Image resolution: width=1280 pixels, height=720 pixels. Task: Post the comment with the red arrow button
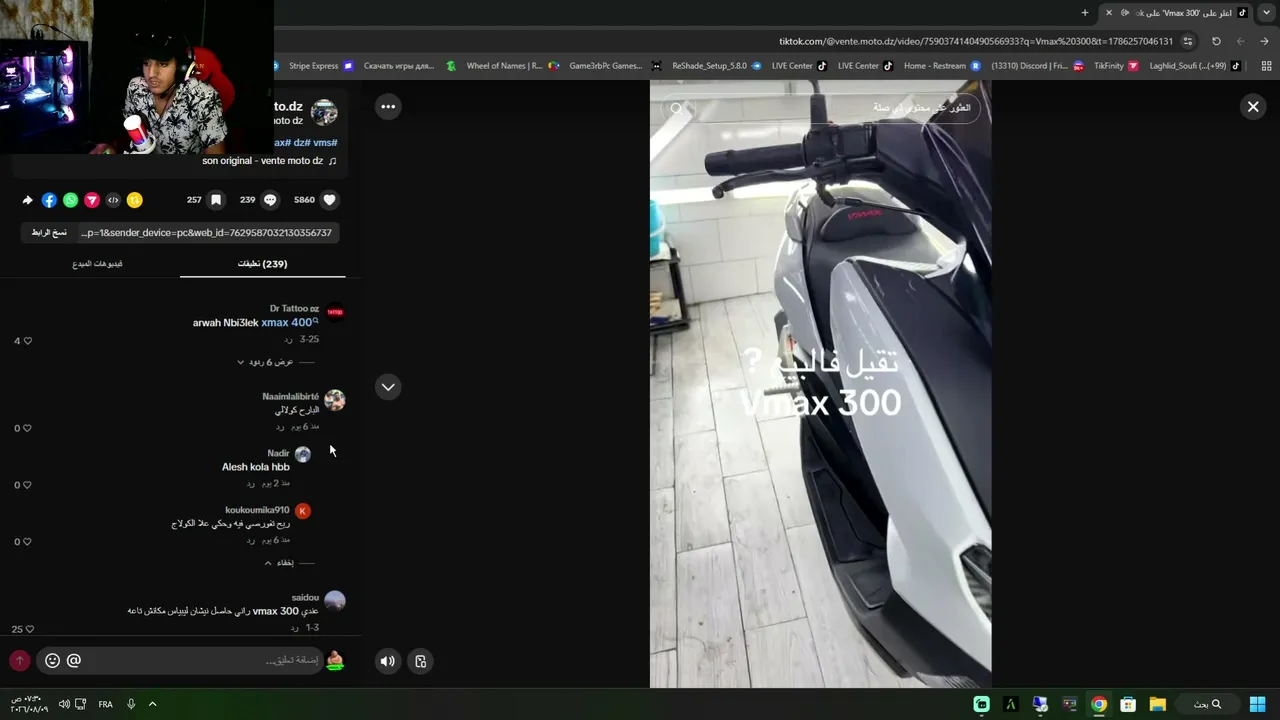(19, 661)
